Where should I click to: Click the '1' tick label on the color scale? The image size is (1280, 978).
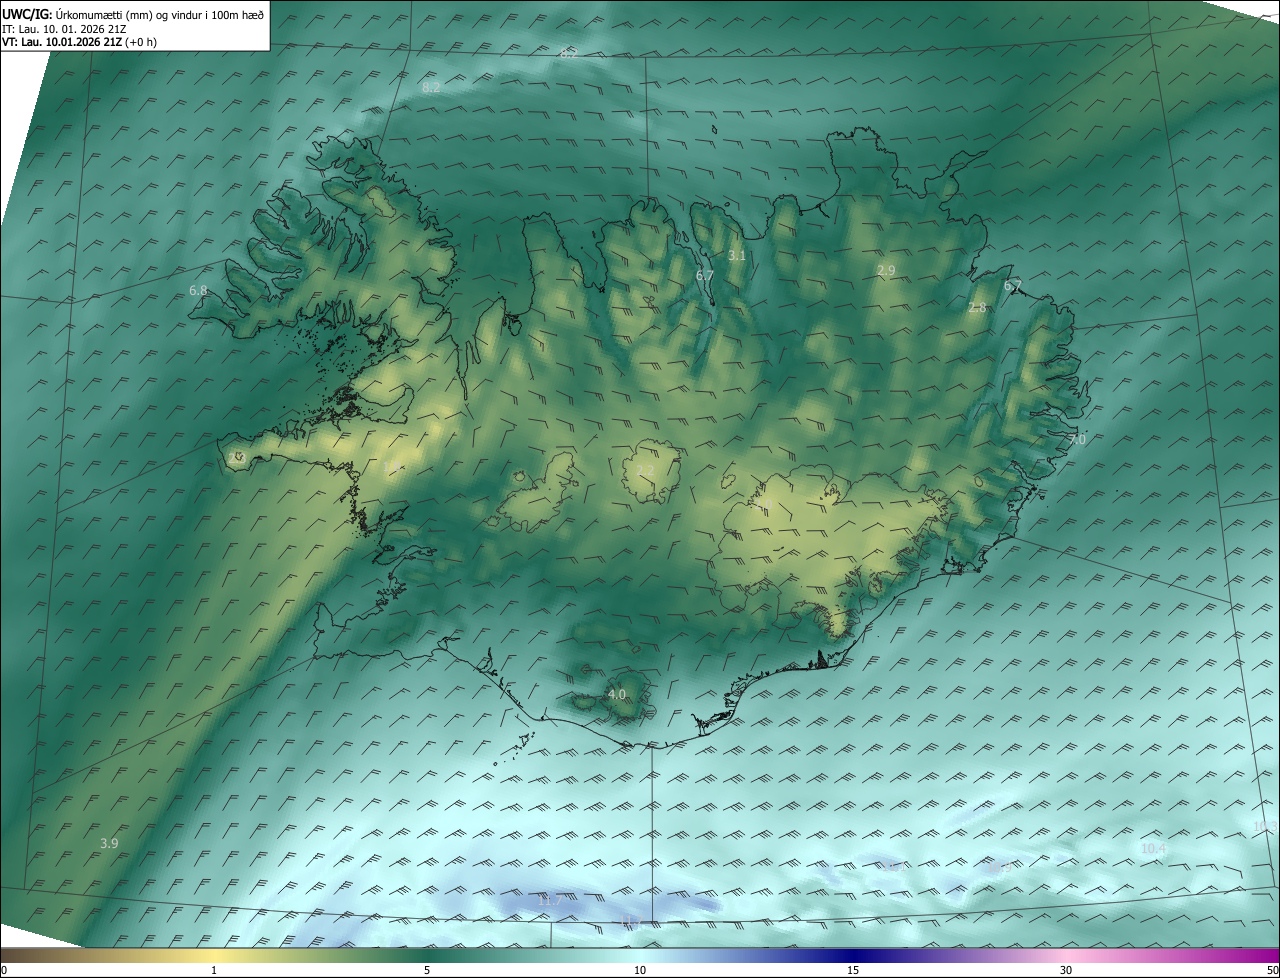point(214,971)
